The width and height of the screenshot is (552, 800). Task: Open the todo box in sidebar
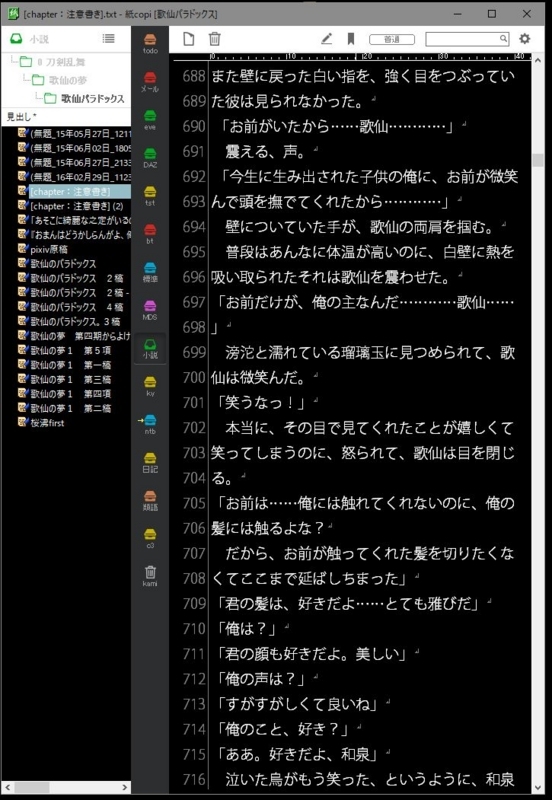pos(150,43)
